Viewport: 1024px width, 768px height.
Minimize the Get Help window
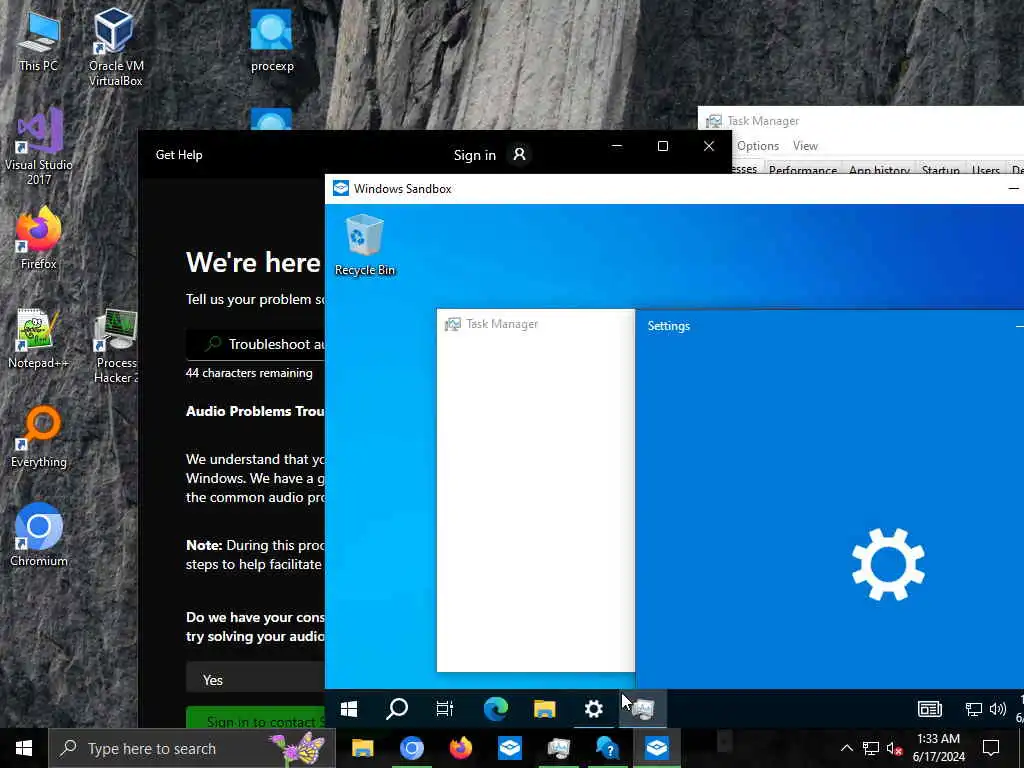(x=616, y=146)
